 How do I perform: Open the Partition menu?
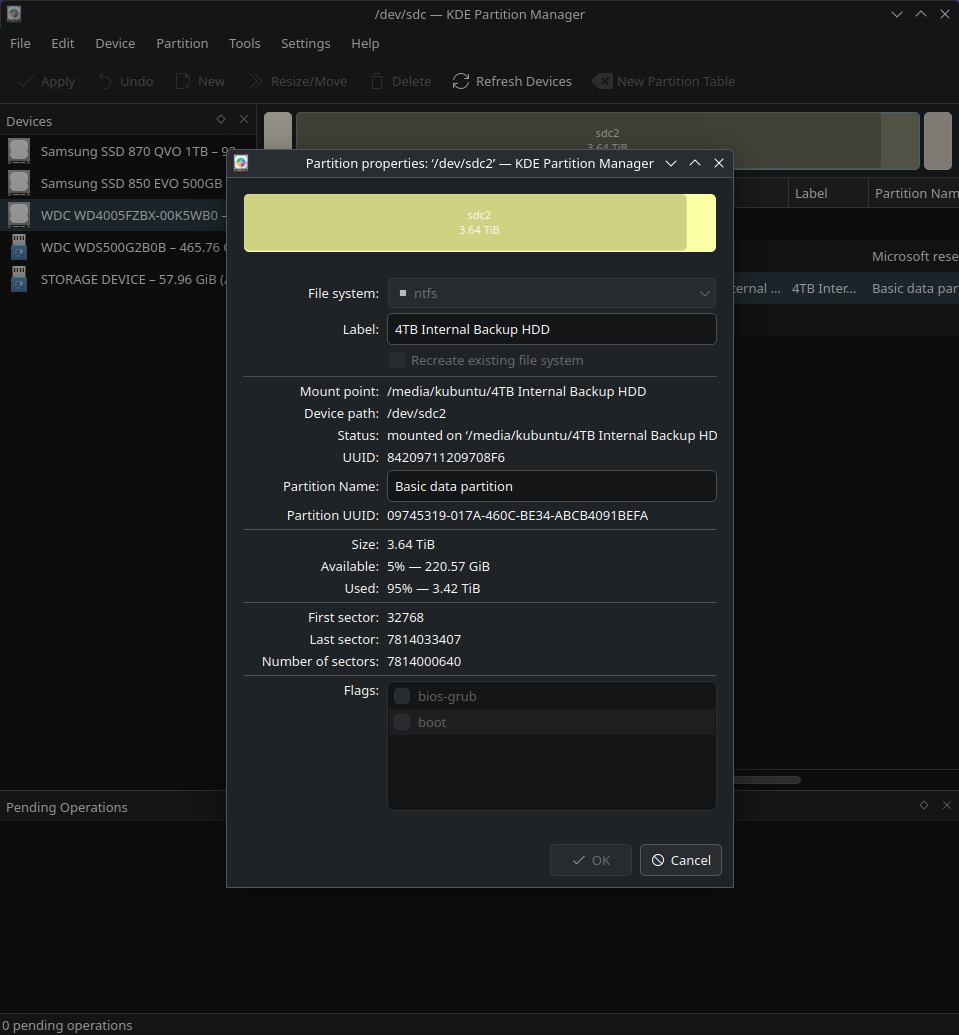(182, 44)
